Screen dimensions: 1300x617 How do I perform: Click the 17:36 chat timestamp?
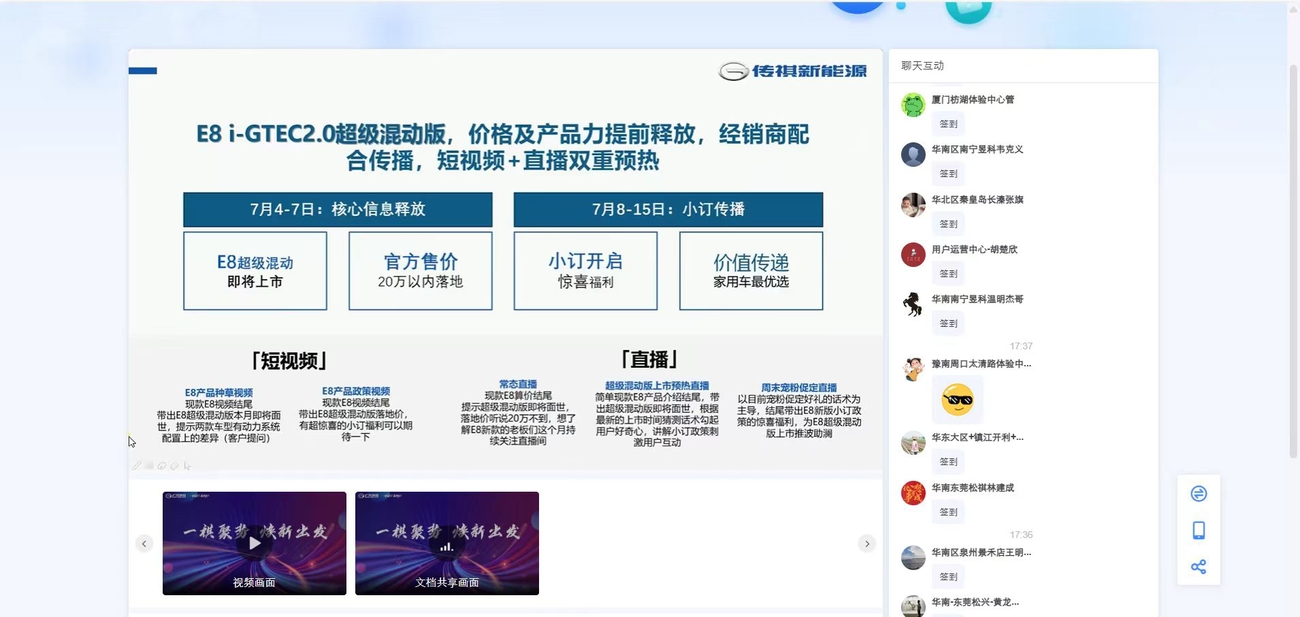point(1021,535)
